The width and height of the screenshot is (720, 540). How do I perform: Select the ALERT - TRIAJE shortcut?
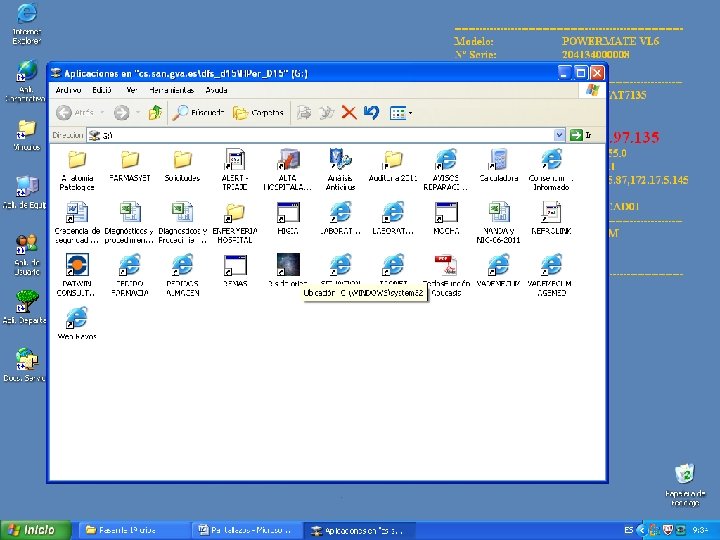click(235, 169)
